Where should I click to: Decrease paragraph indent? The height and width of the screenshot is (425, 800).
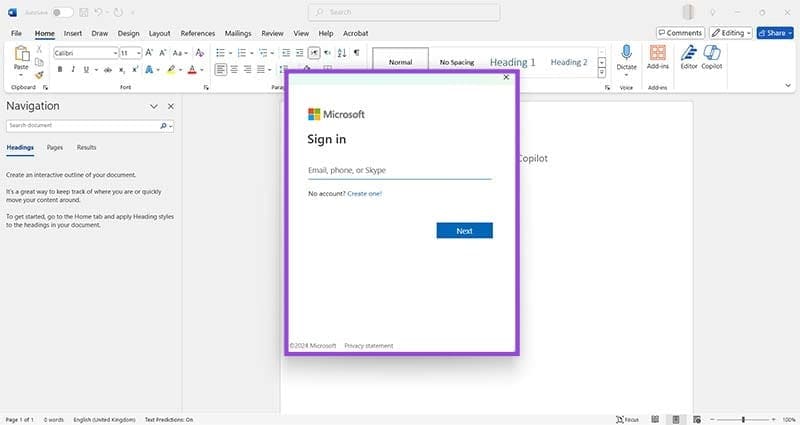pos(286,53)
